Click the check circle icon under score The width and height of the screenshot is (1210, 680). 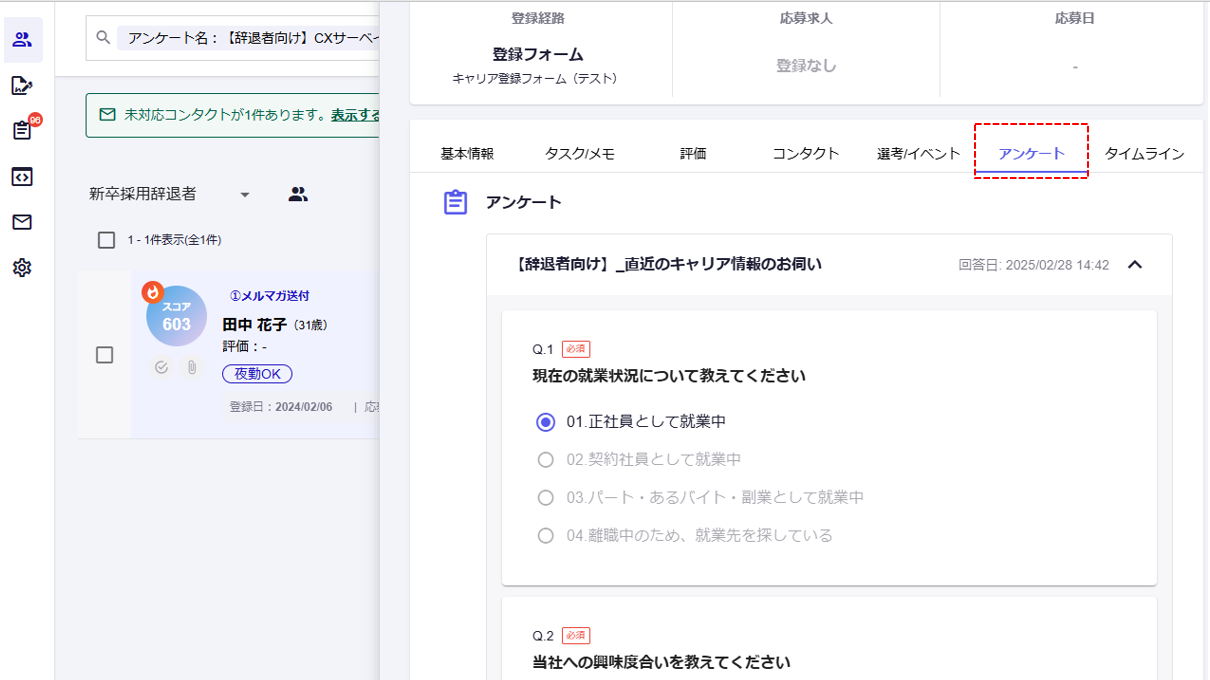tap(161, 368)
